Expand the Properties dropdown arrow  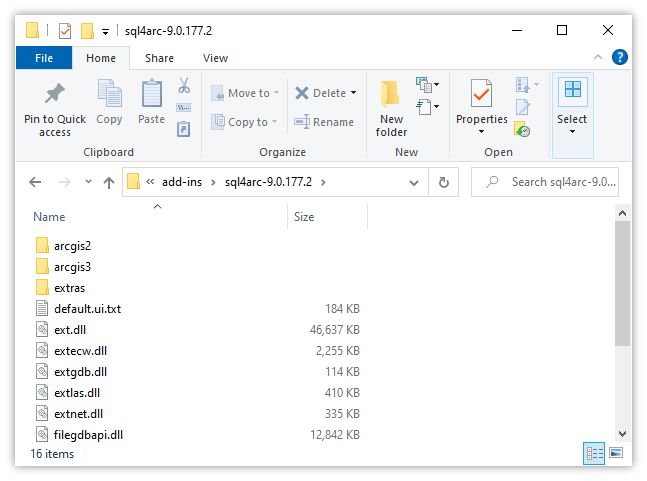tap(482, 132)
